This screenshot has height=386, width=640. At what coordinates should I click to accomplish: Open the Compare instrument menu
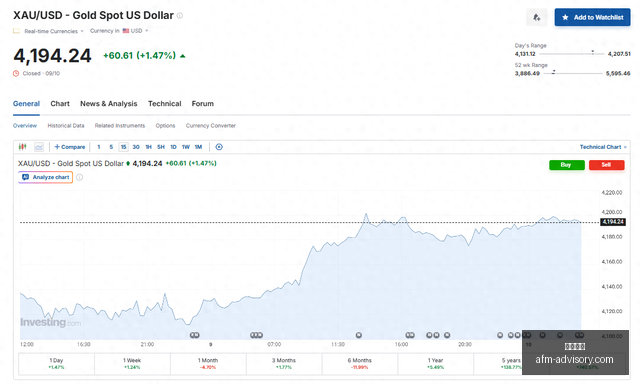69,147
